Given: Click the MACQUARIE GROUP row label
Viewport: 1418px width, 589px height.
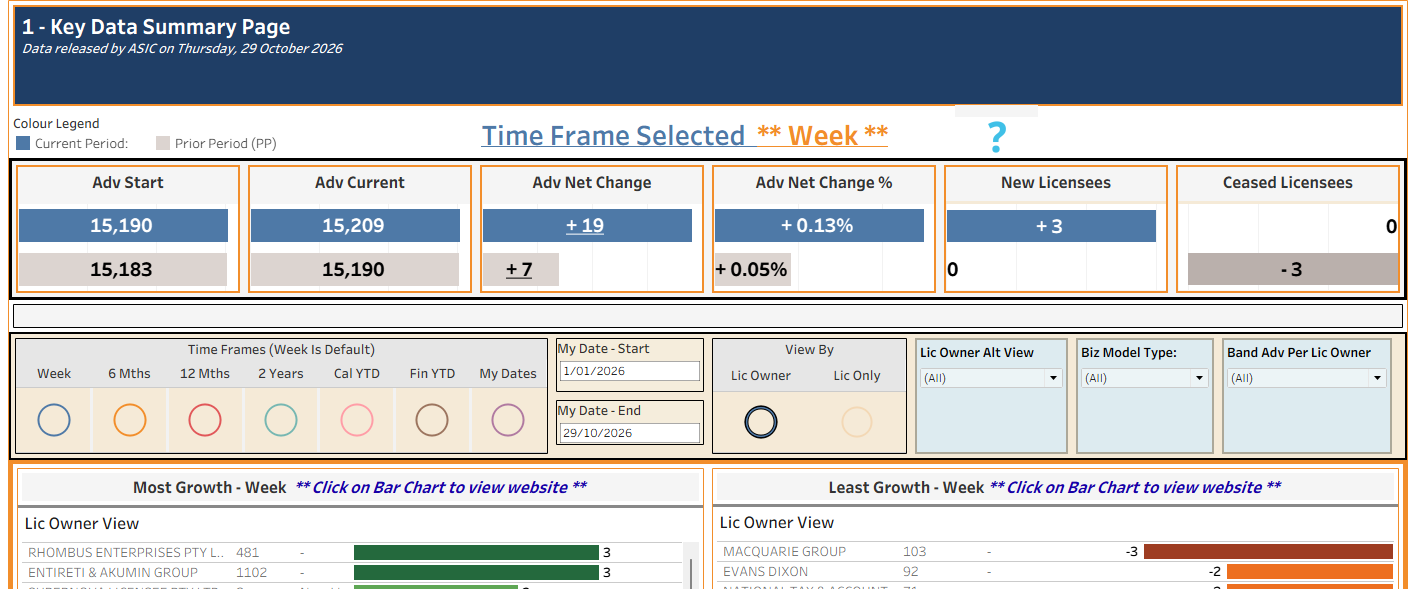Looking at the screenshot, I should [x=785, y=551].
